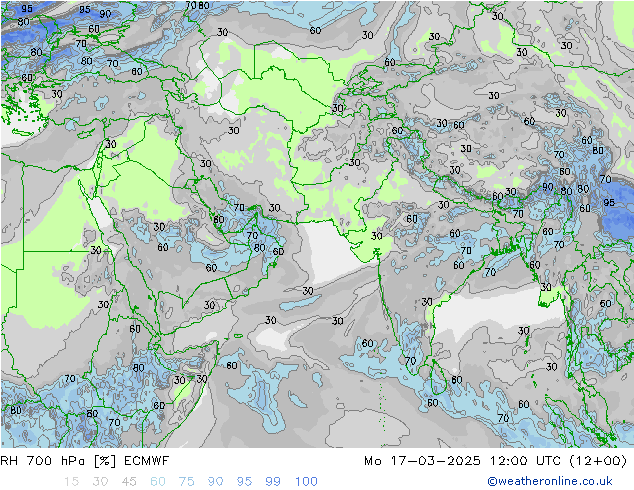Click the legend value 45
The image size is (634, 490).
coord(129,482)
